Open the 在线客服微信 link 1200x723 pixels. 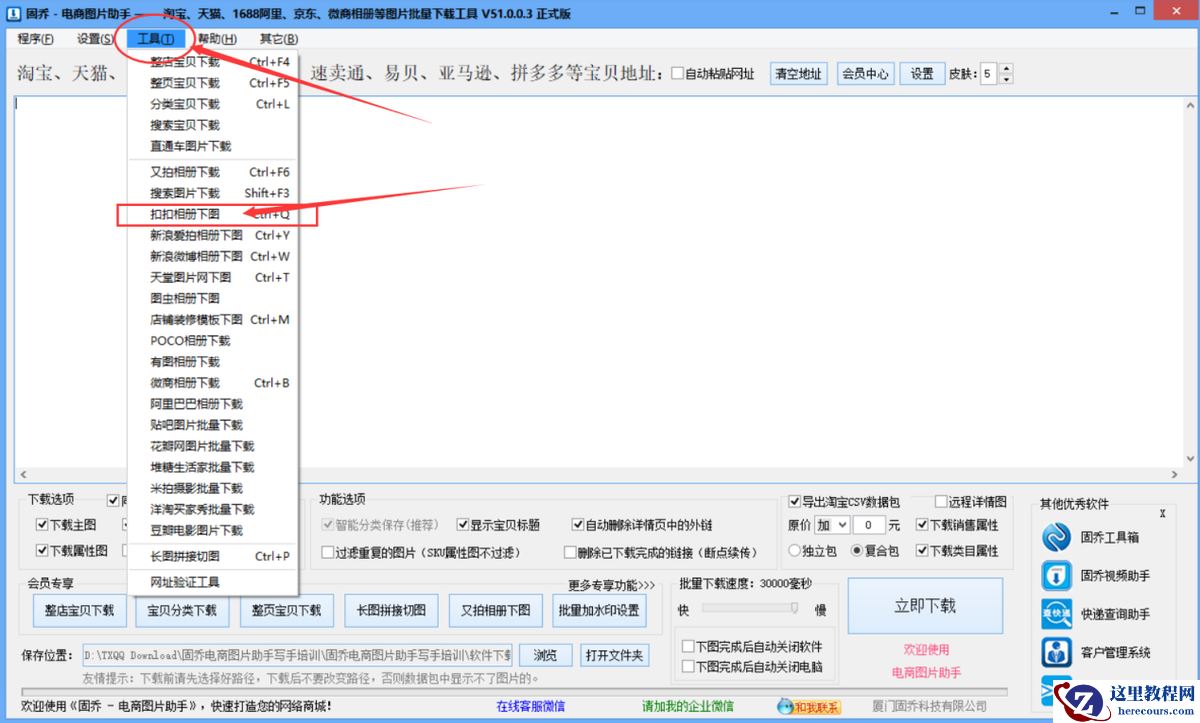coord(530,707)
